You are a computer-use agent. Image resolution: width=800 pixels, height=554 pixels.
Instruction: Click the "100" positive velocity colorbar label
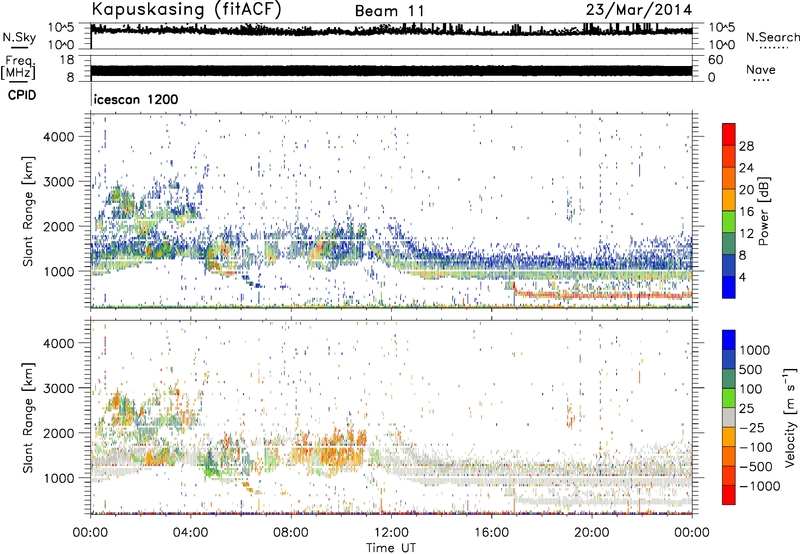(x=751, y=389)
